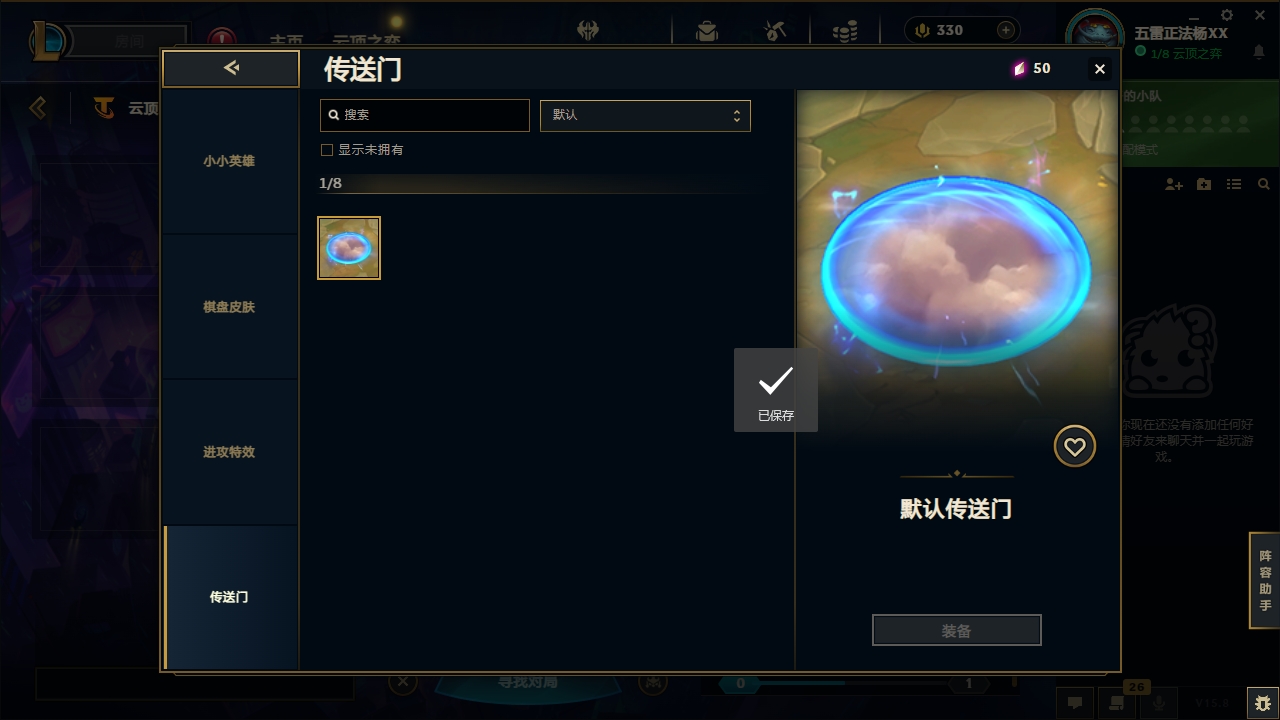The image size is (1280, 720).
Task: Switch to the 小小英雄 tab
Action: point(230,161)
